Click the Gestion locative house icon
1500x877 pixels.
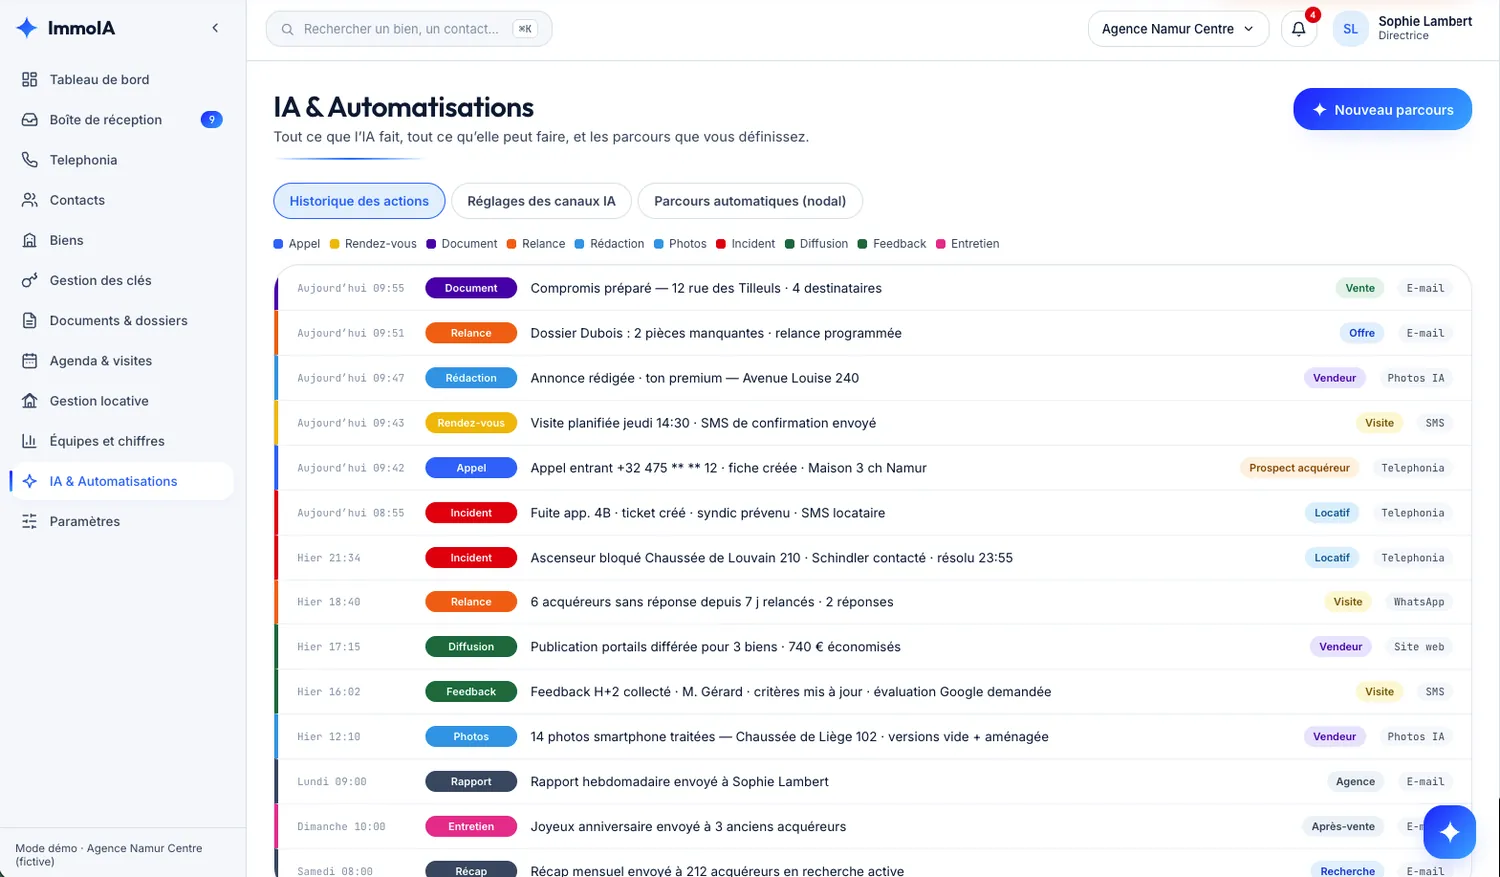(30, 401)
